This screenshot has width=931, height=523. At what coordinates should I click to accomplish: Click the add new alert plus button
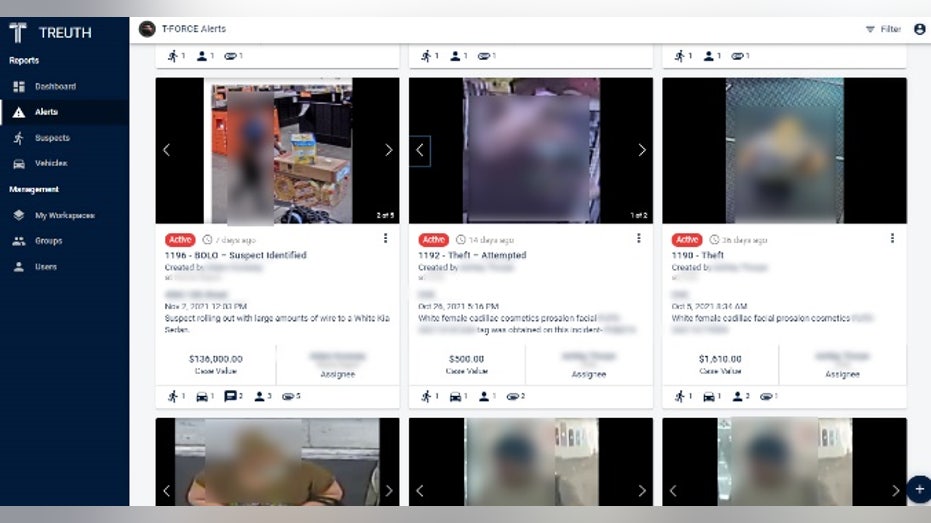(919, 490)
